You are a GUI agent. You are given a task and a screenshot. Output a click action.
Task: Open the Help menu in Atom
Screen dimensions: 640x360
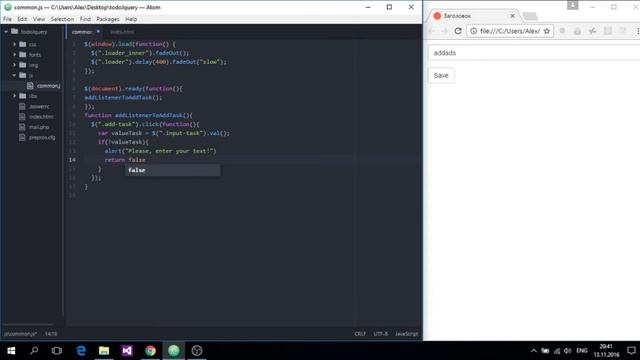click(x=131, y=19)
